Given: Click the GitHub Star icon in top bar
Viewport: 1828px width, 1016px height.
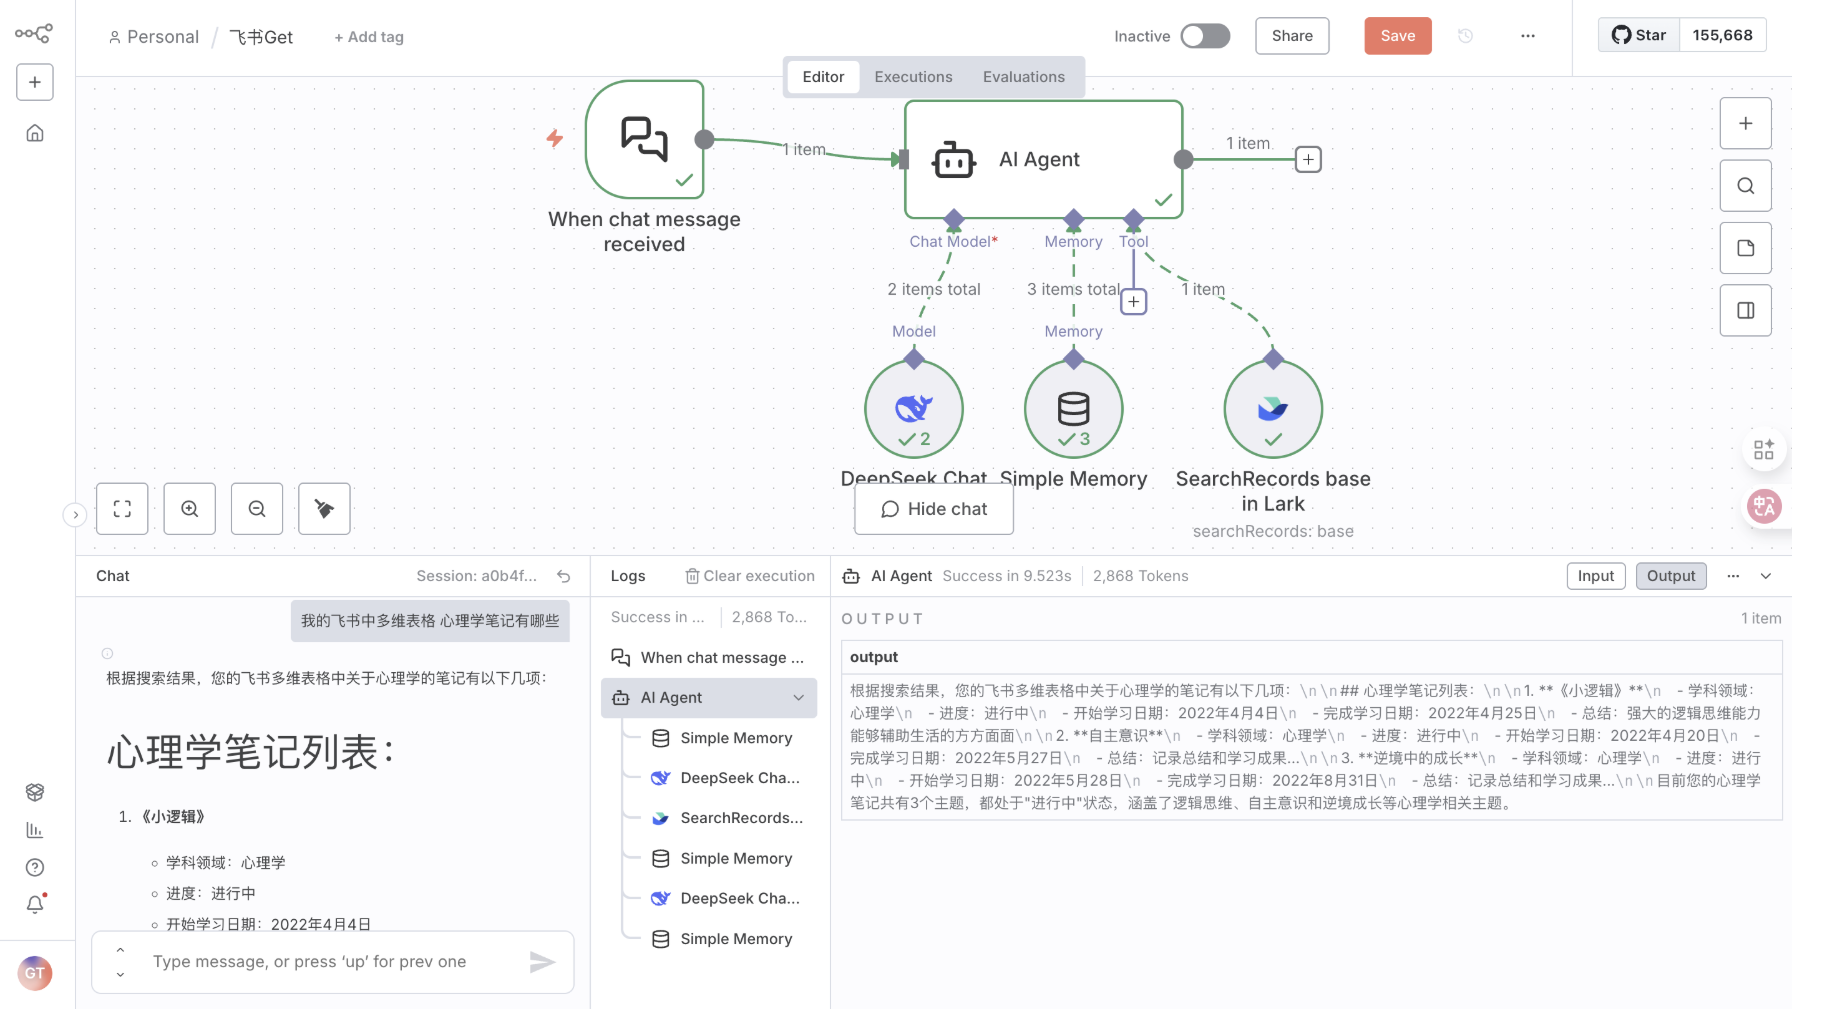Looking at the screenshot, I should pos(1621,34).
